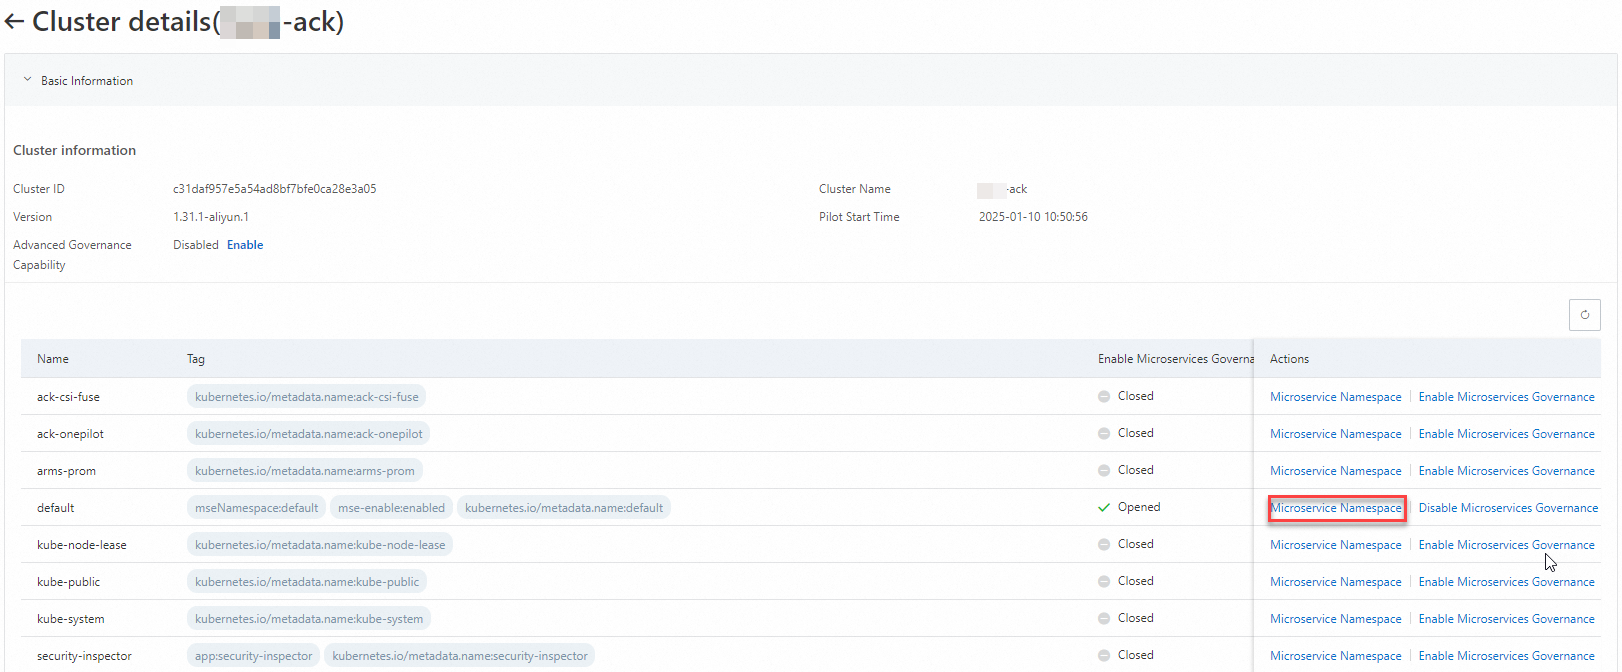Click the mse-enable:enabled tag
The image size is (1622, 672).
click(x=391, y=508)
